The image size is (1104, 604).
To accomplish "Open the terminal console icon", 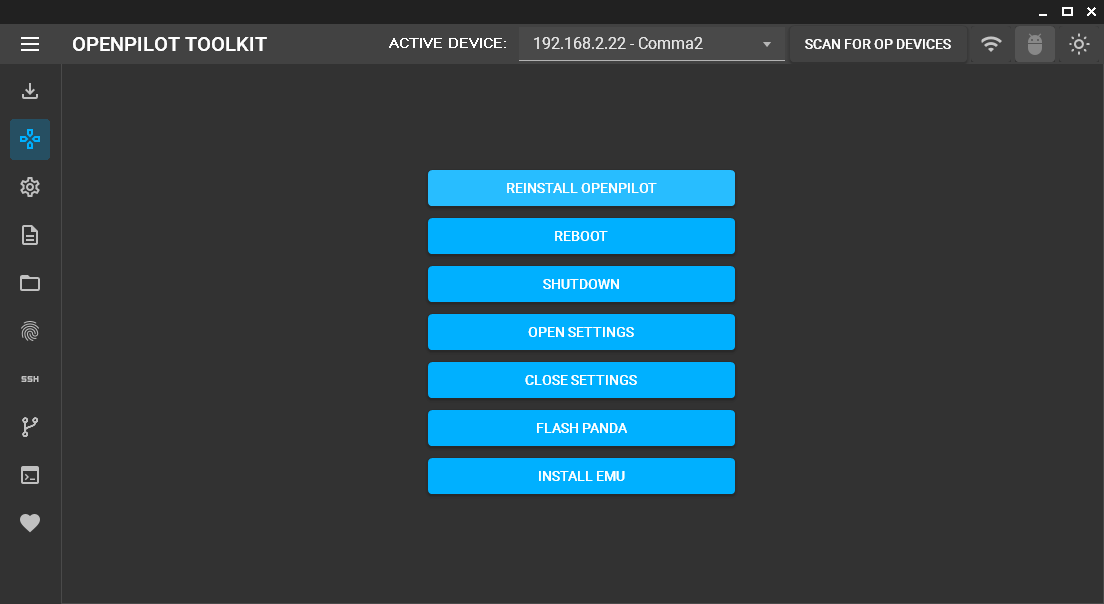I will tap(30, 475).
